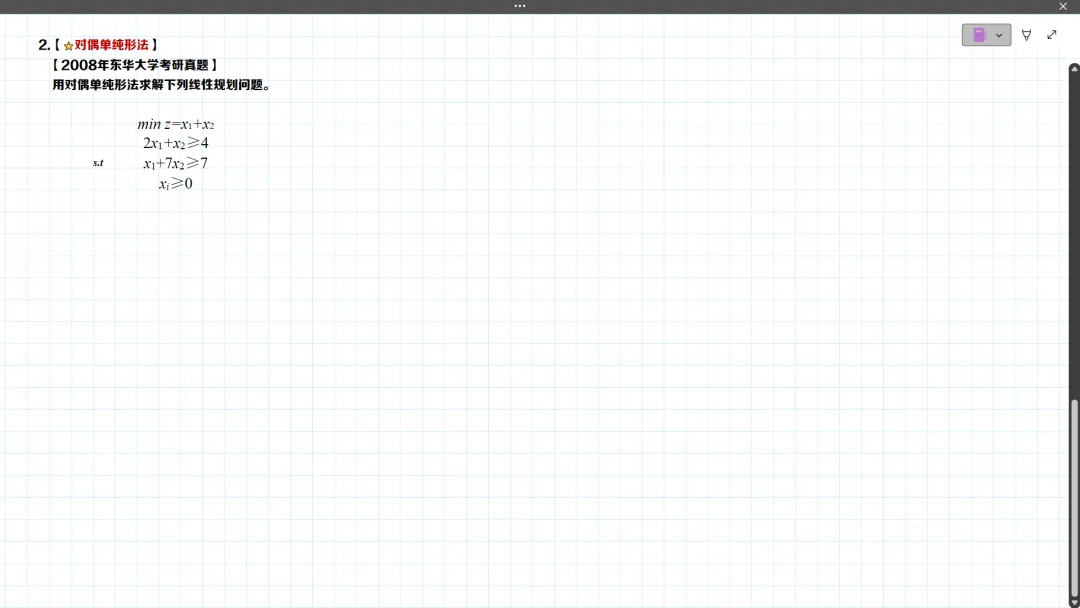The width and height of the screenshot is (1080, 608).
Task: Click the constraint x1+7x2≥7
Action: (x=176, y=163)
